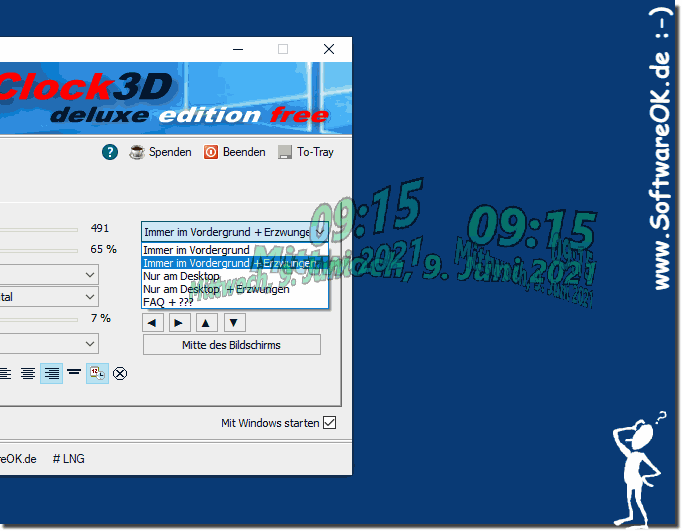The height and width of the screenshot is (531, 682).
Task: Send the window To-Tray
Action: point(306,152)
